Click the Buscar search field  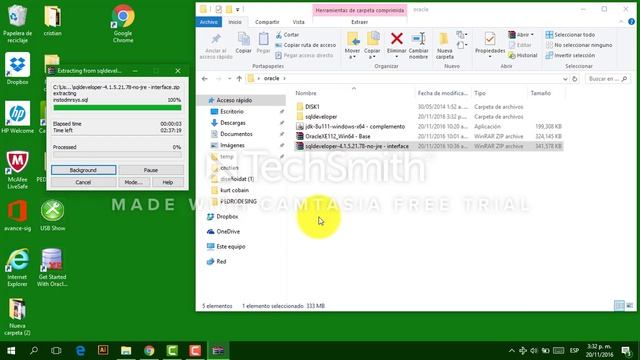(x=607, y=78)
